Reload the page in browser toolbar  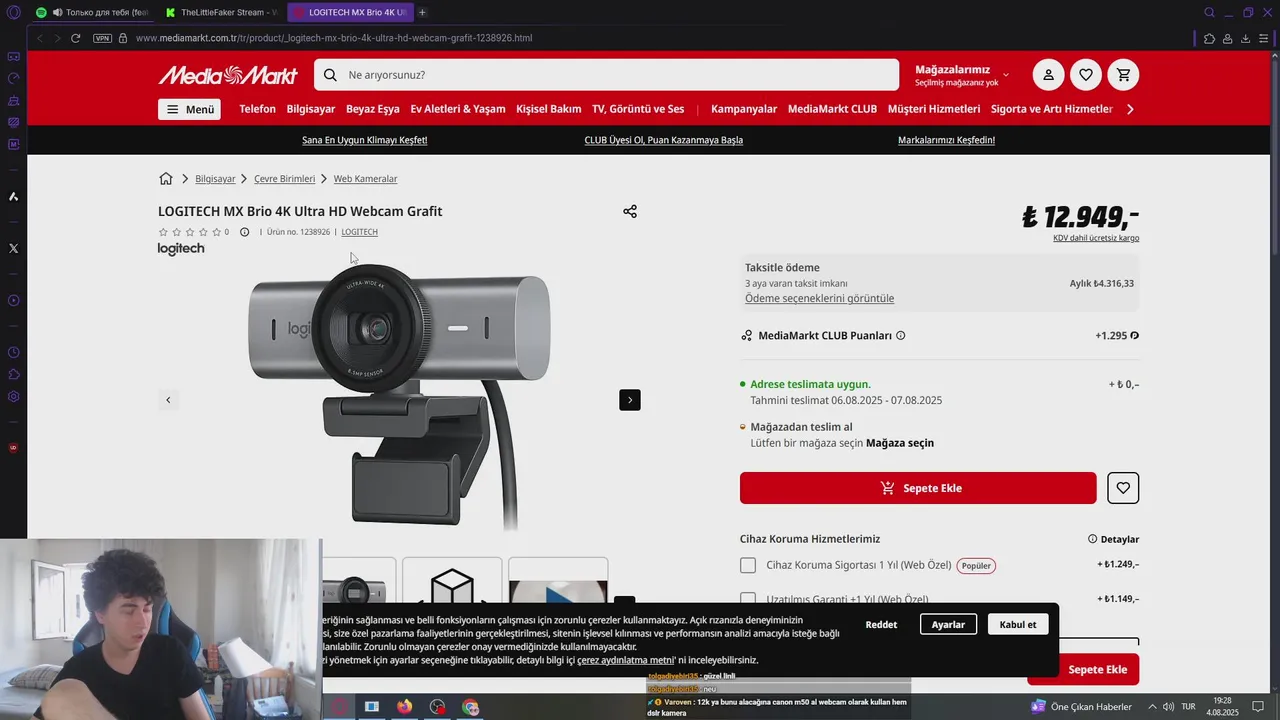point(75,38)
